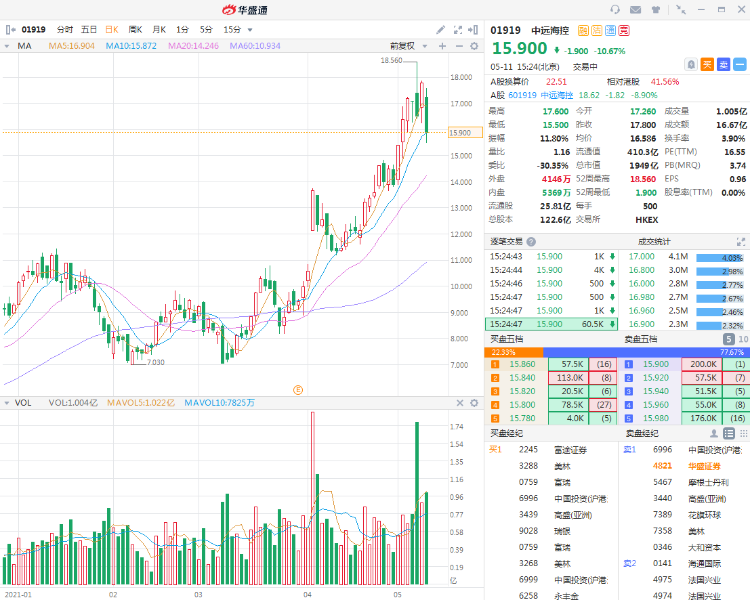The width and height of the screenshot is (750, 600).
Task: Expand the VOL indicator dropdown arrow
Action: pos(7,403)
